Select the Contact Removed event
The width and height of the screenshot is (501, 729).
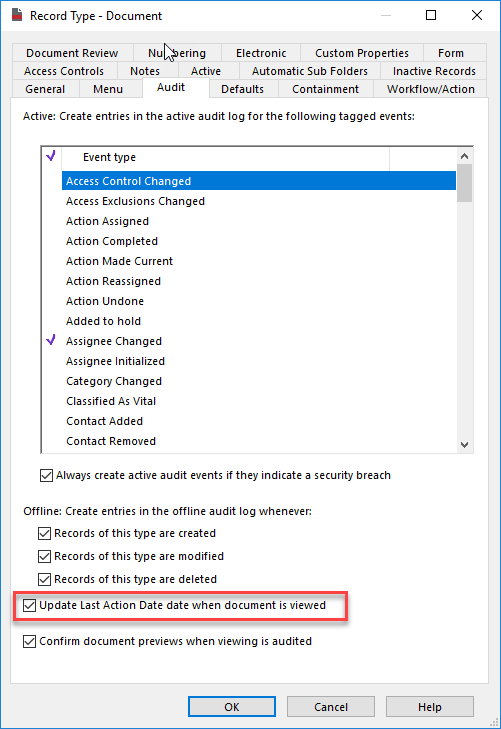tap(258, 441)
